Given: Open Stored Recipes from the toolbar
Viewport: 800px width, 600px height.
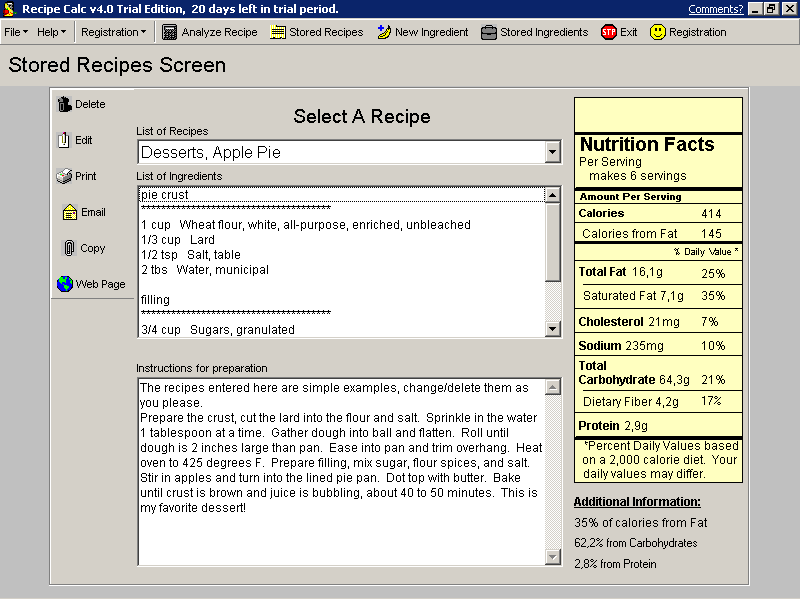Looking at the screenshot, I should (278, 32).
